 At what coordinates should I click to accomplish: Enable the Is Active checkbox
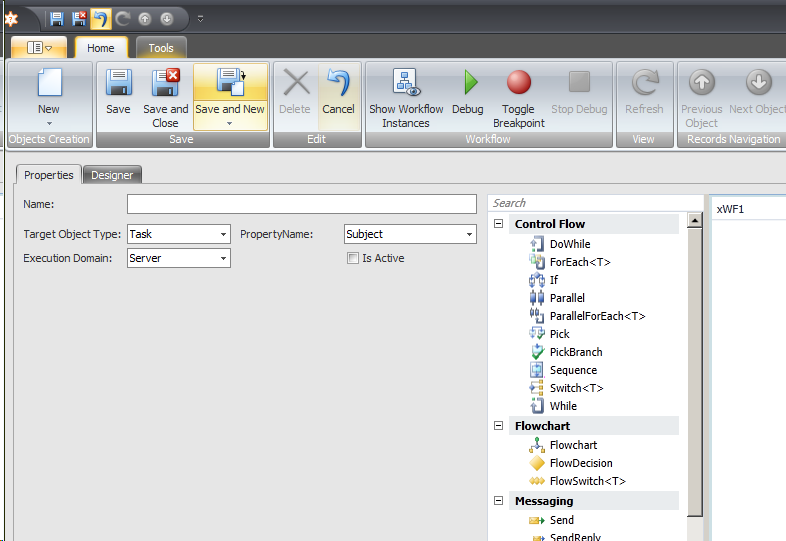[x=352, y=258]
